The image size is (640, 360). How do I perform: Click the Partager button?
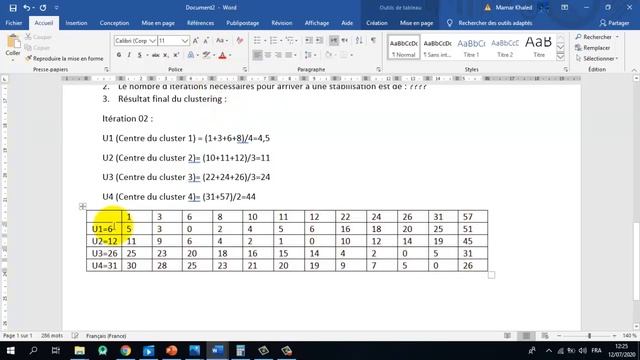(614, 23)
